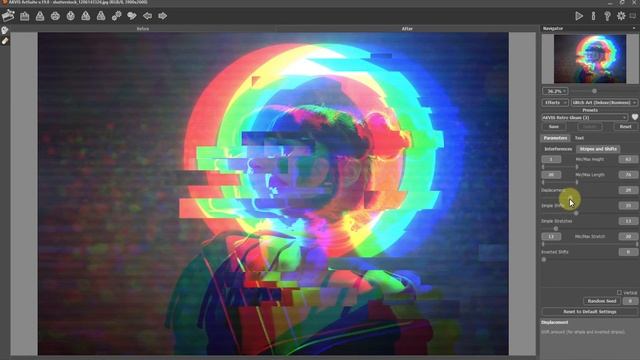This screenshot has height=360, width=640.
Task: Click the minimum height field showing 3
Action: tap(551, 159)
